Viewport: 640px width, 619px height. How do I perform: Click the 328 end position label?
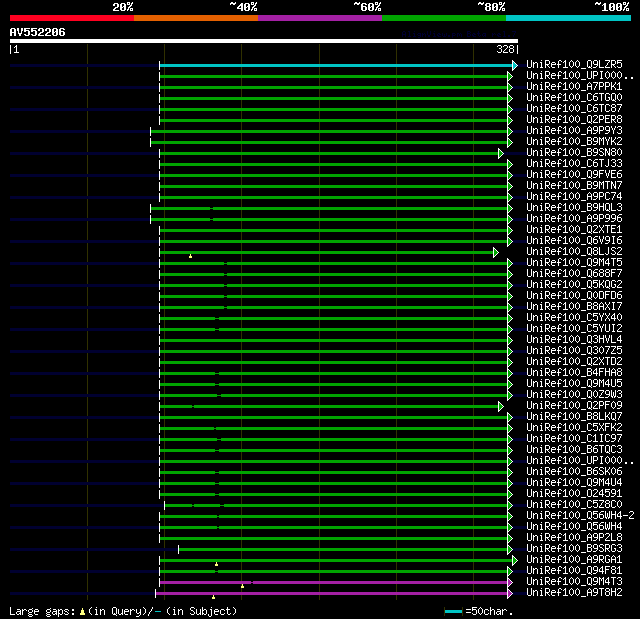coord(505,49)
